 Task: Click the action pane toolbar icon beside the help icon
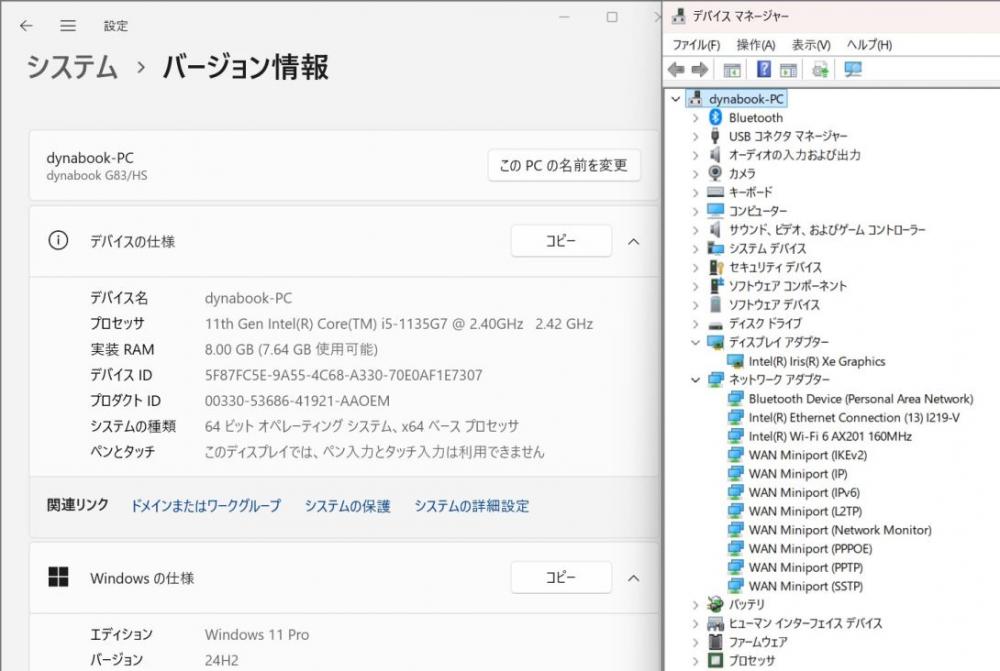point(788,70)
